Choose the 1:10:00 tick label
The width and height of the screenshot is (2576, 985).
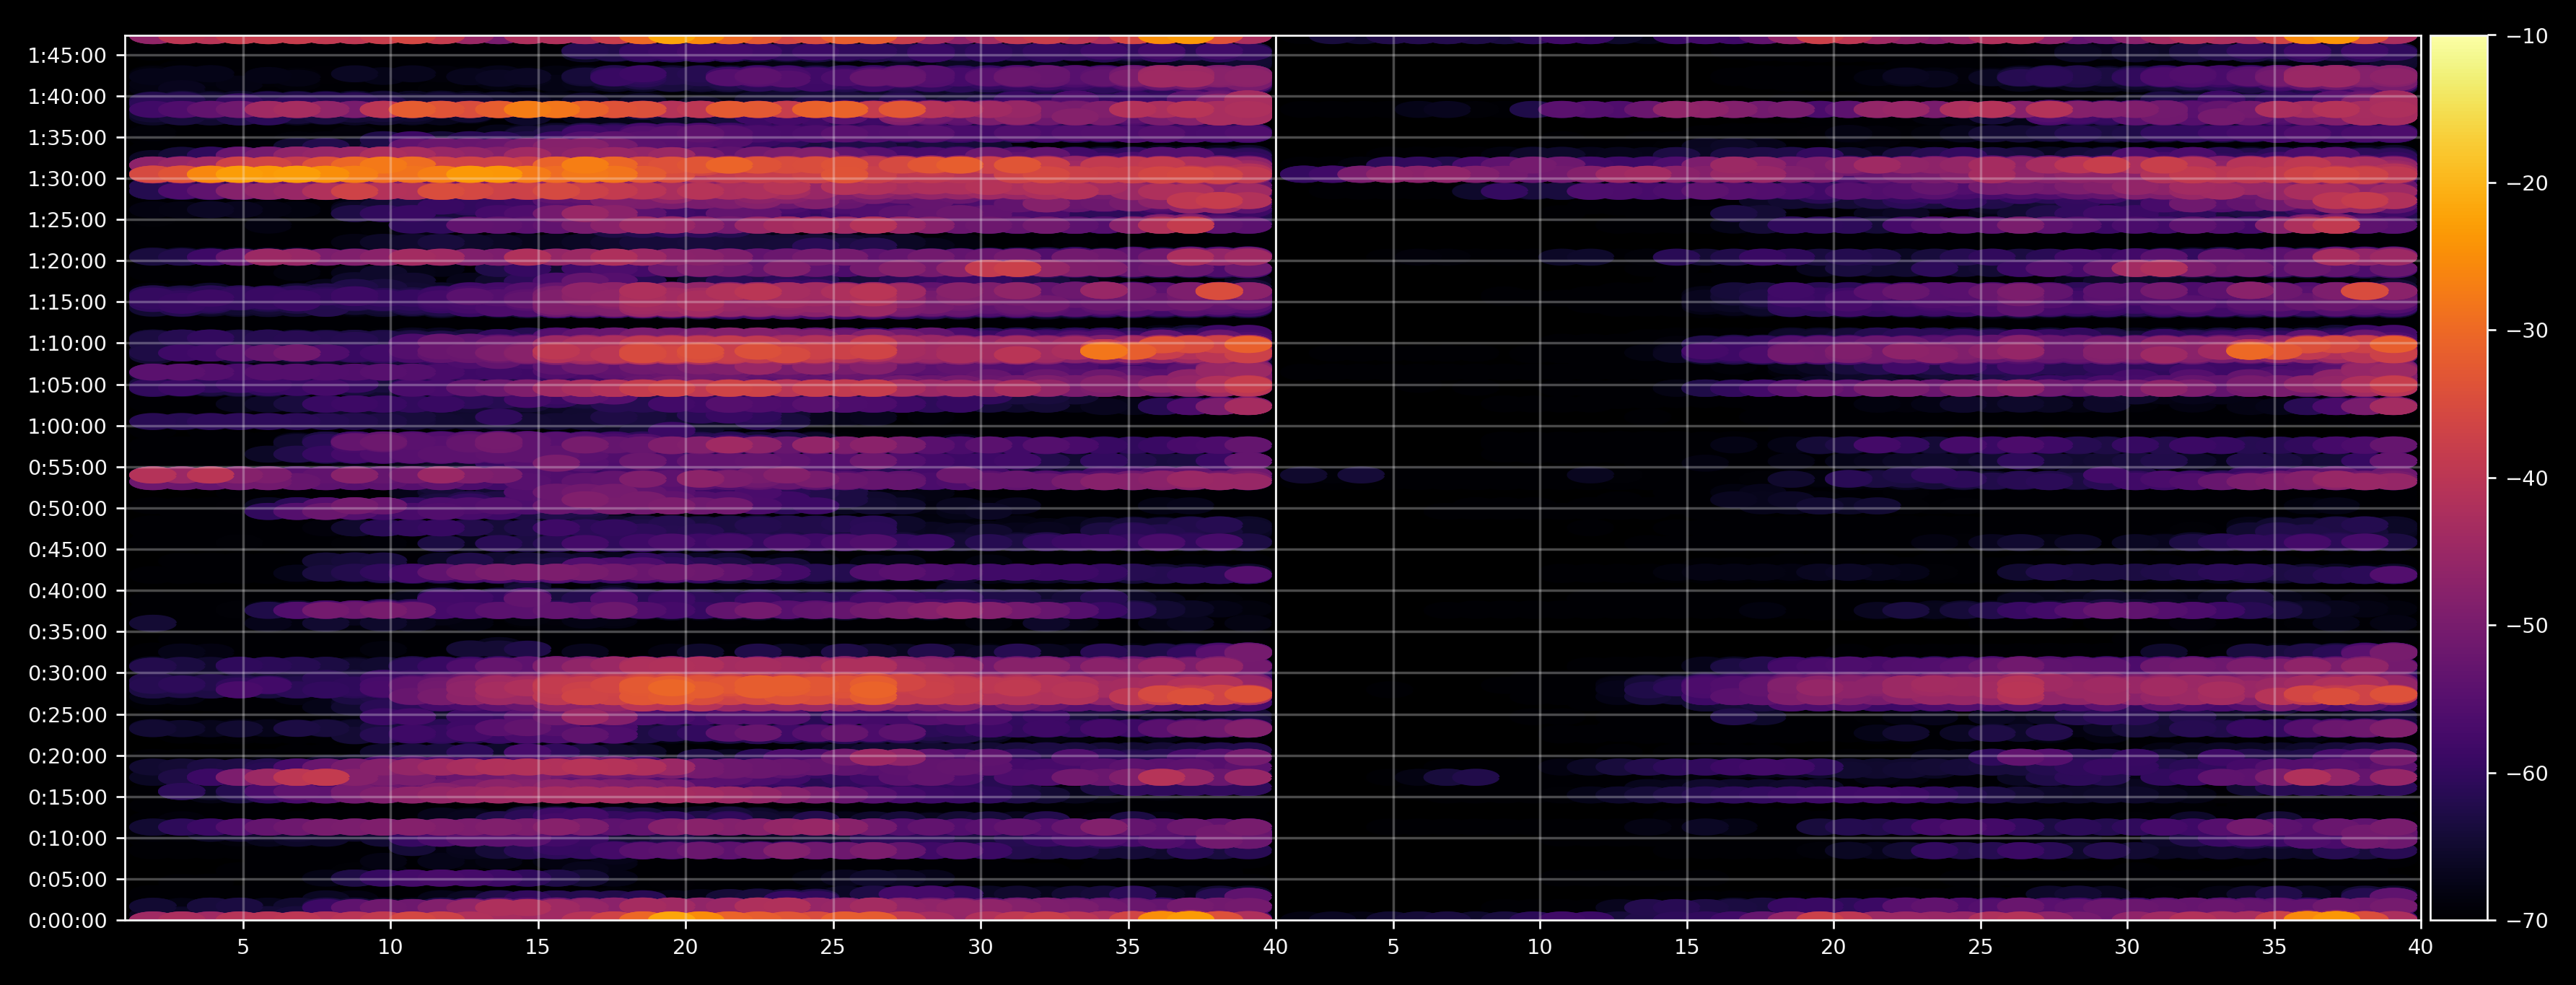67,344
